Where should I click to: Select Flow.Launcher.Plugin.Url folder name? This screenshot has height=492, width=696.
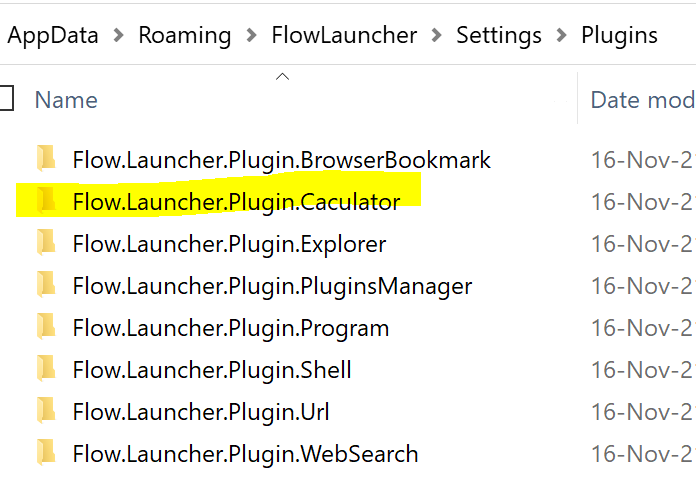(201, 412)
